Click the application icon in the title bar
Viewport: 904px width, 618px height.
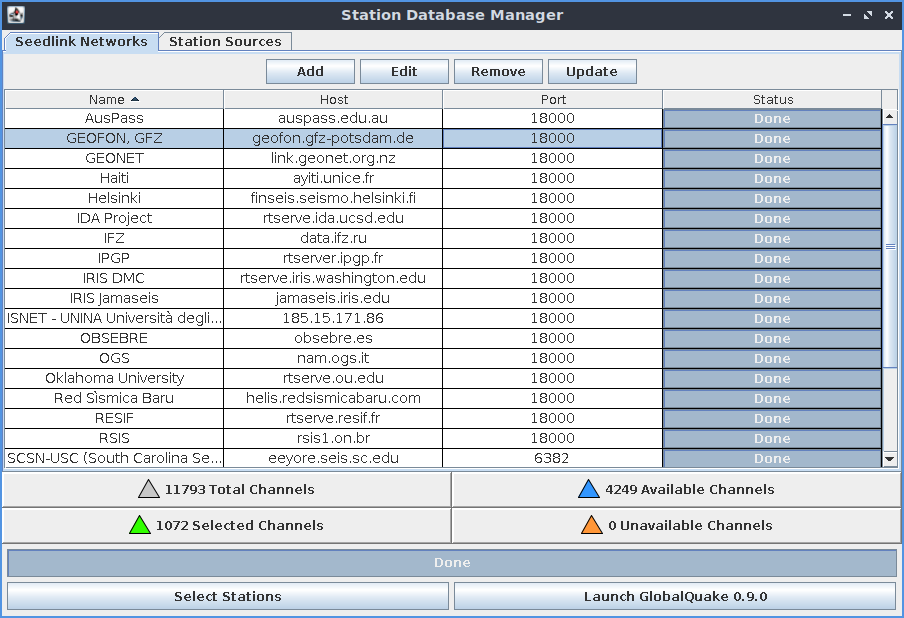[18, 14]
